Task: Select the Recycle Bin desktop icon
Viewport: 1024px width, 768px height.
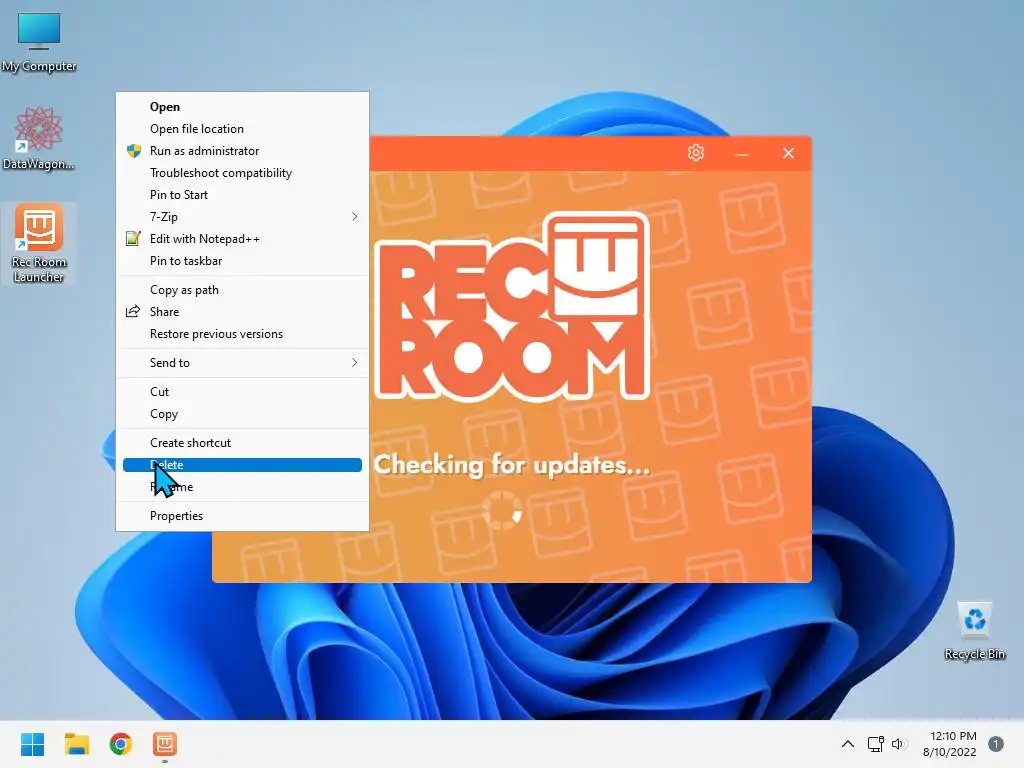Action: [x=974, y=630]
